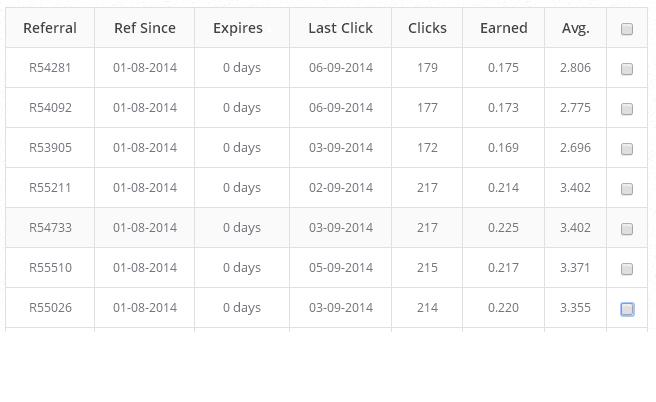Select the checkbox for referral R54092

click(x=627, y=109)
